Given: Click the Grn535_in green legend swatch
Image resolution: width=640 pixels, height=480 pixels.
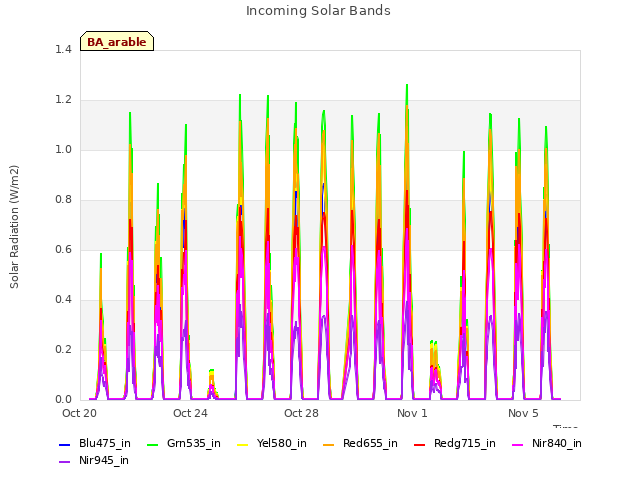Looking at the screenshot, I should click(x=152, y=445).
